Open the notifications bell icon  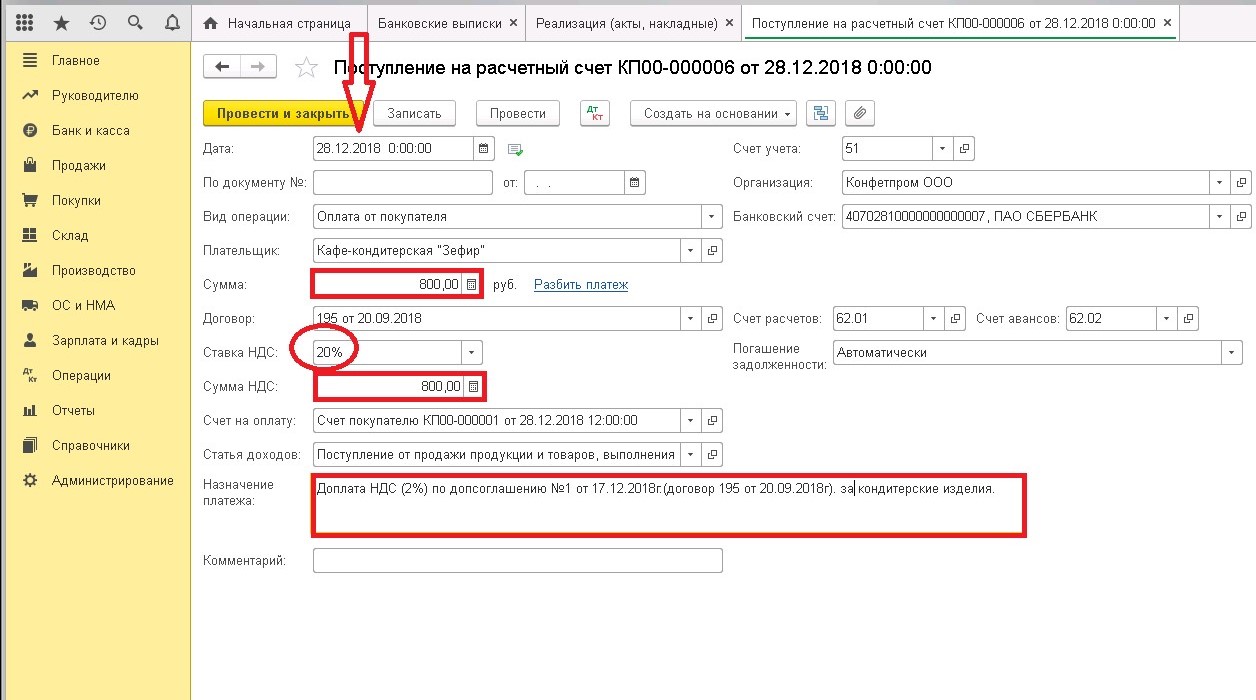[172, 22]
